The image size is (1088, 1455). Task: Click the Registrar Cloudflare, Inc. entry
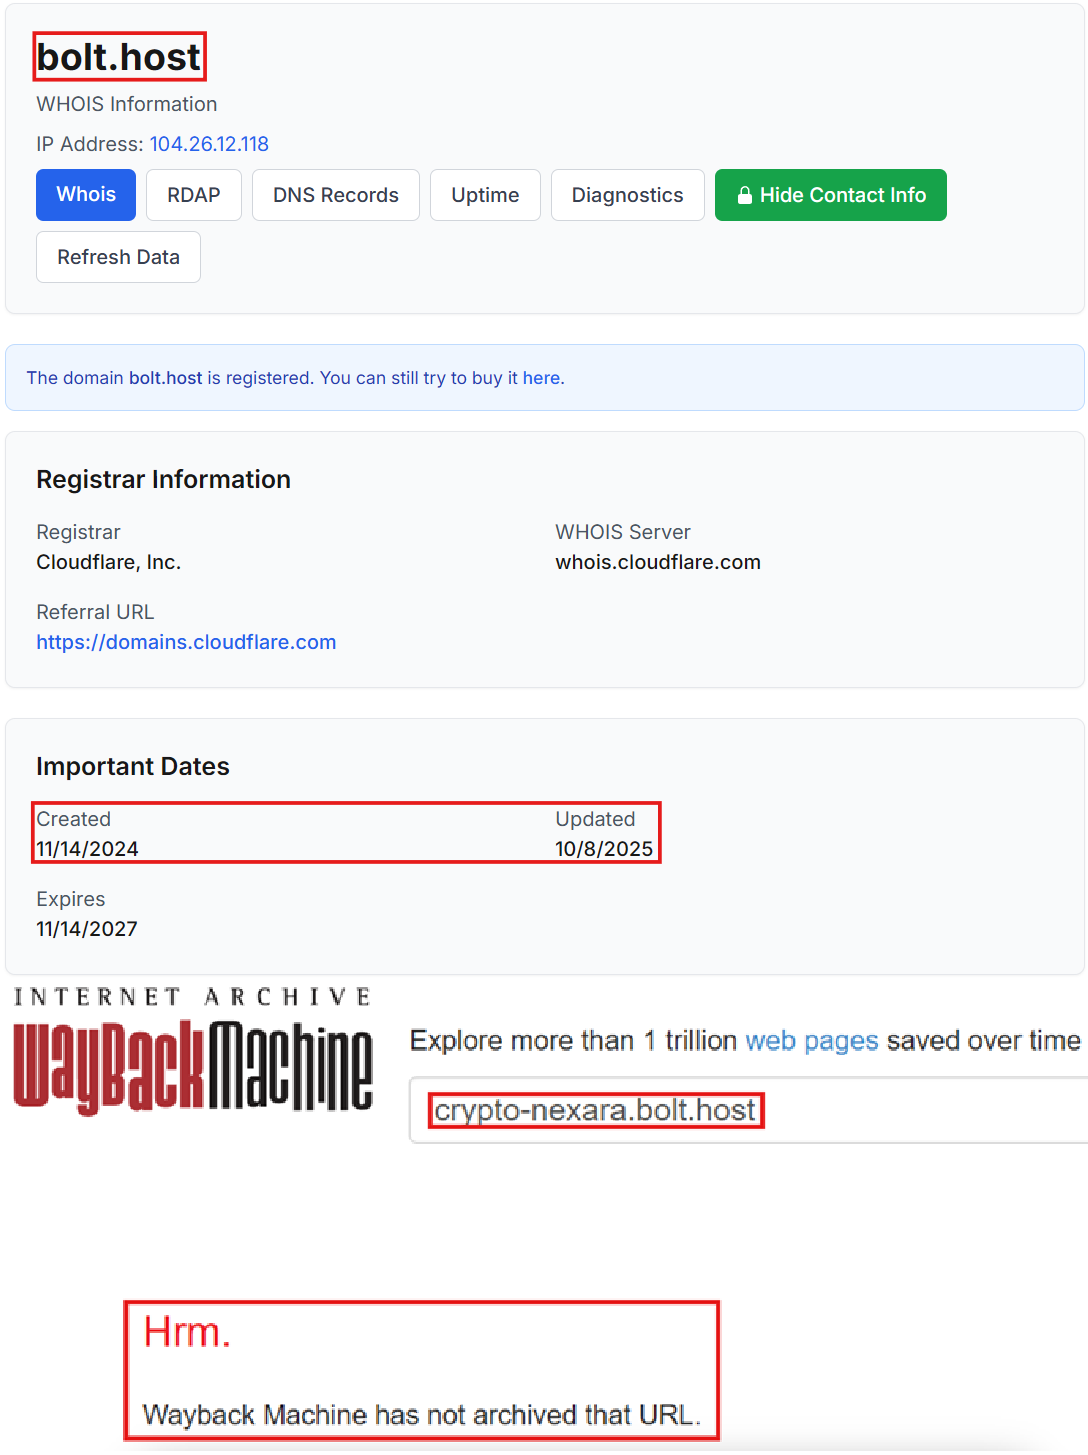pos(108,562)
